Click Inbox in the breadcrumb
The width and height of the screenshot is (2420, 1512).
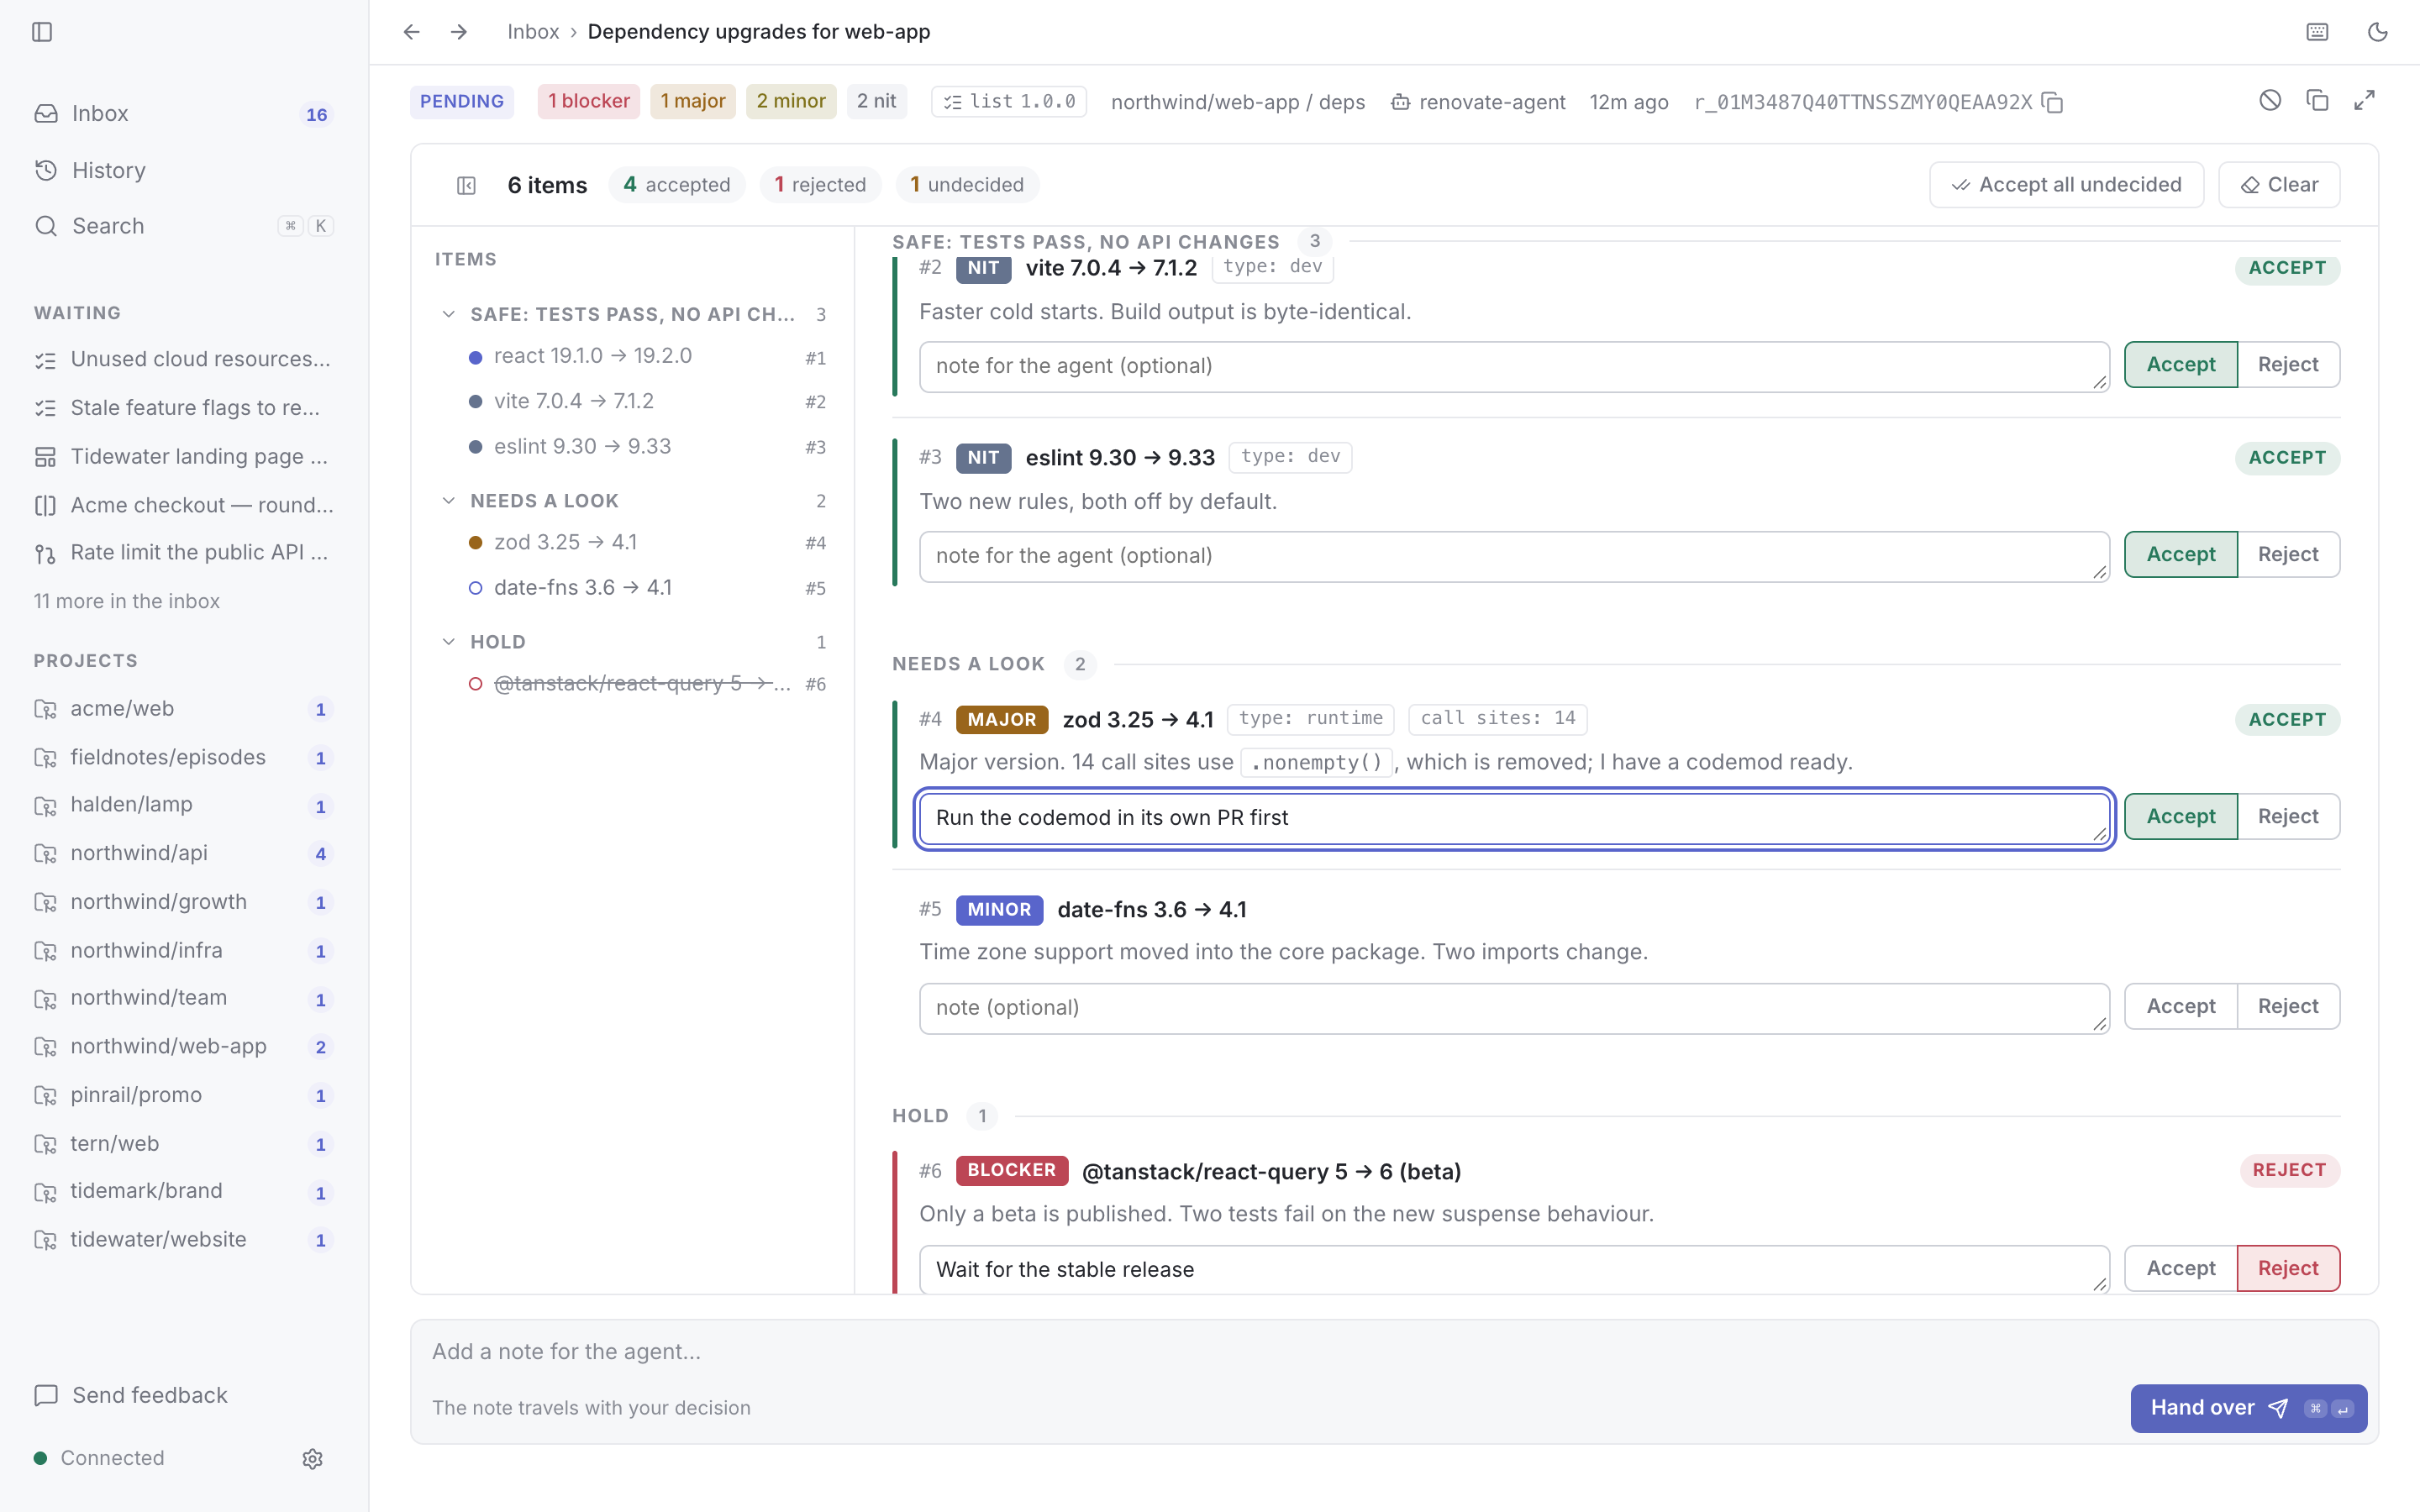click(x=533, y=32)
